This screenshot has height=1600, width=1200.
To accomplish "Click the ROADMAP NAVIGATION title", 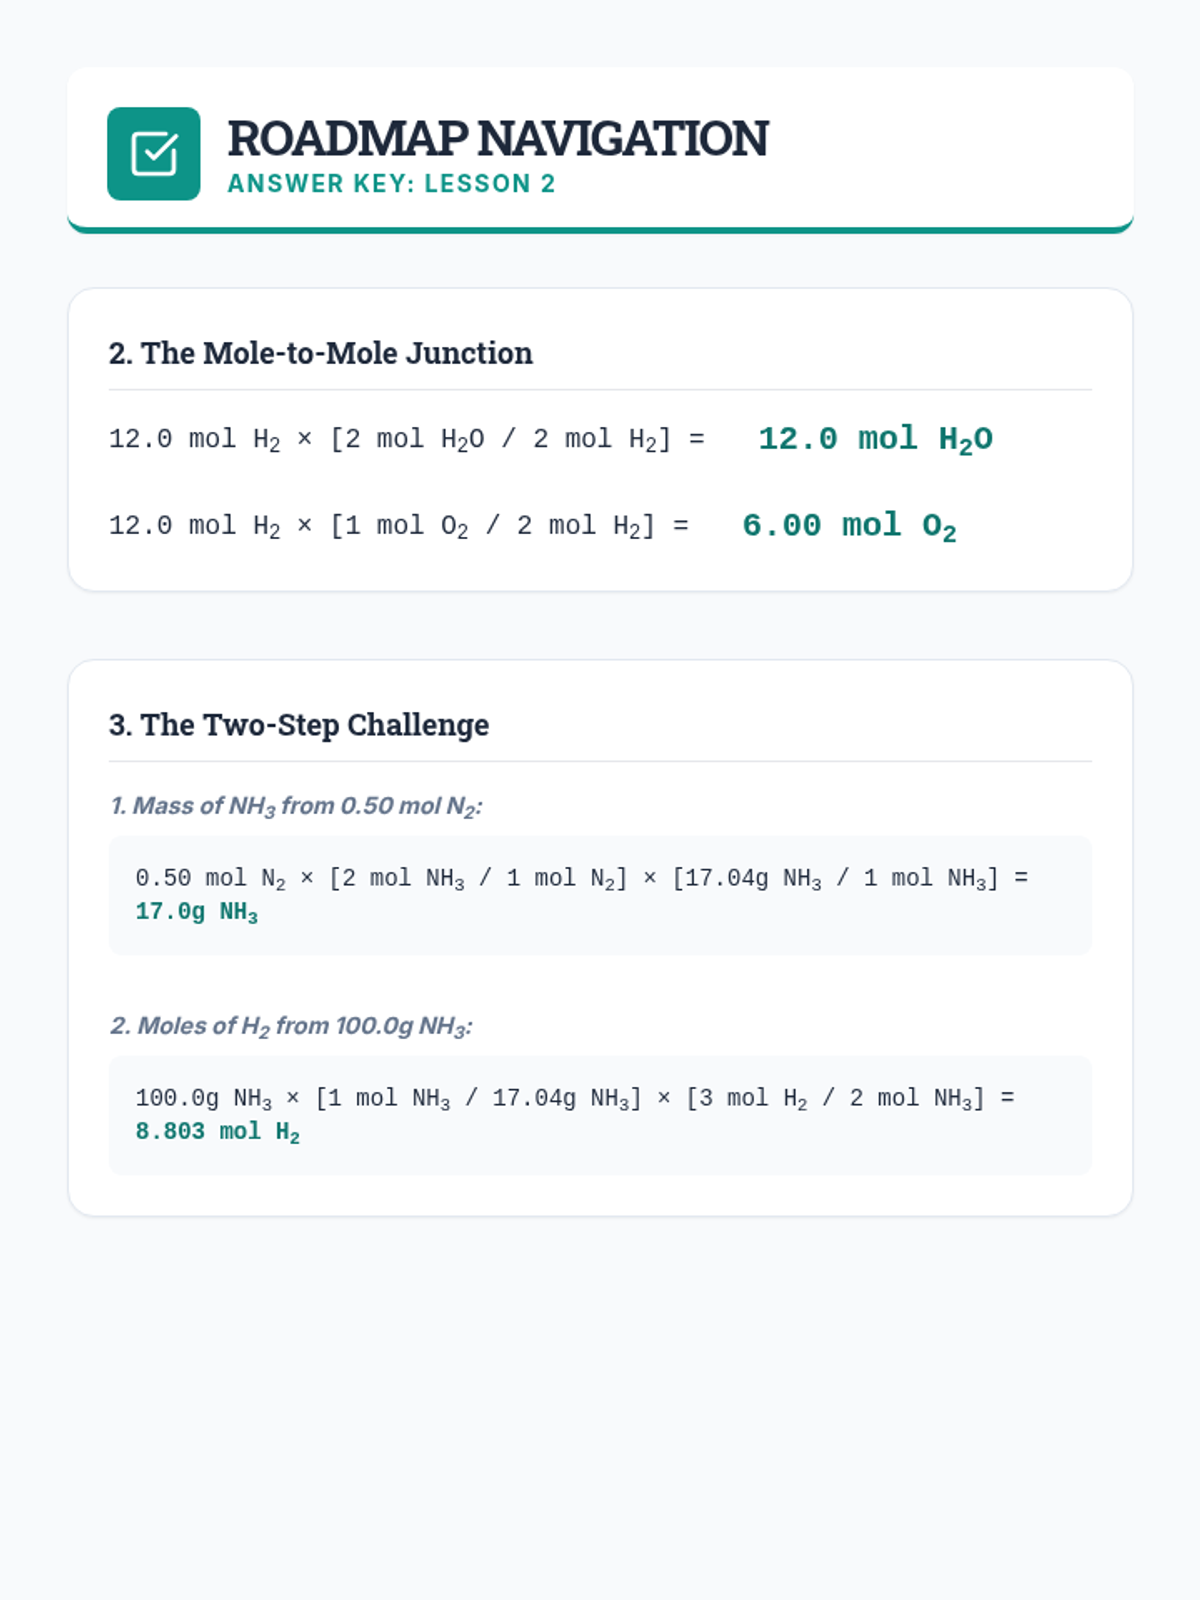I will (497, 139).
